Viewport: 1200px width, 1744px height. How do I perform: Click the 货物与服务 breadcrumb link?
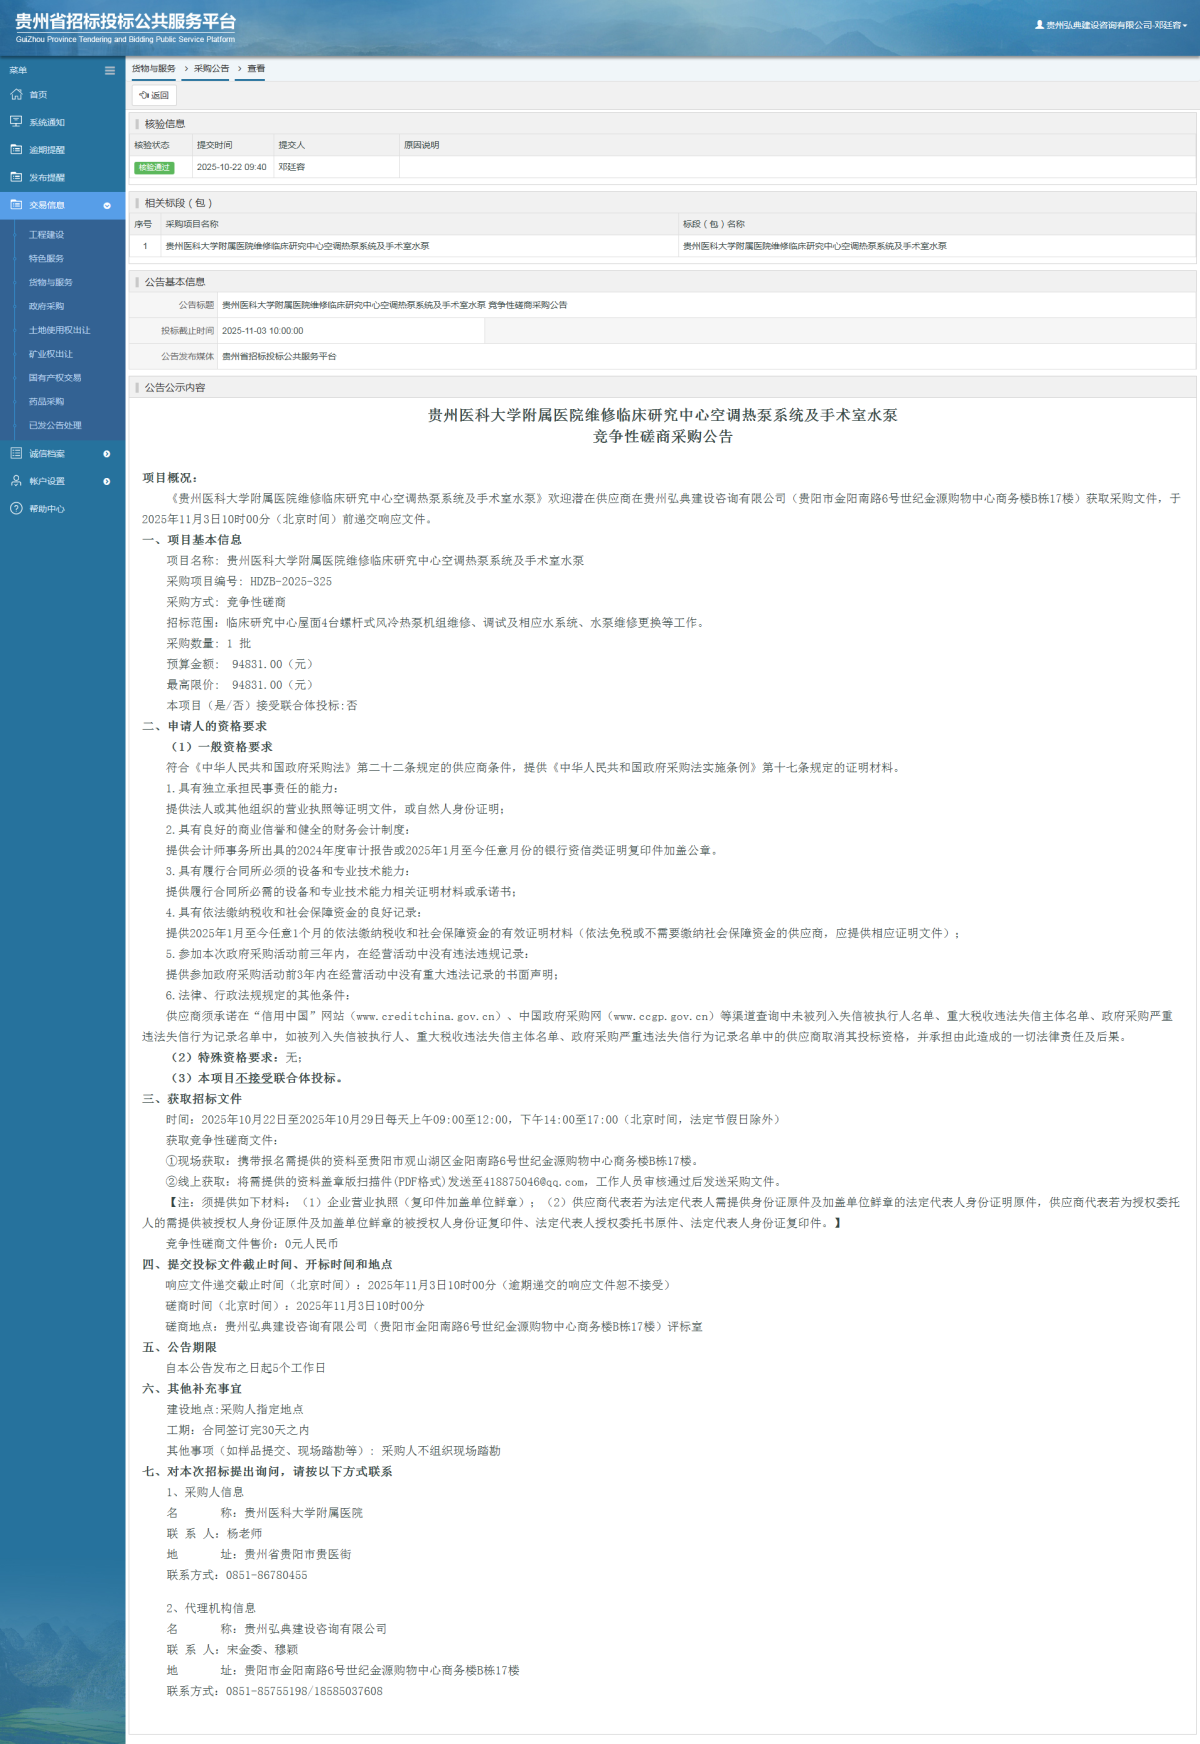(154, 69)
